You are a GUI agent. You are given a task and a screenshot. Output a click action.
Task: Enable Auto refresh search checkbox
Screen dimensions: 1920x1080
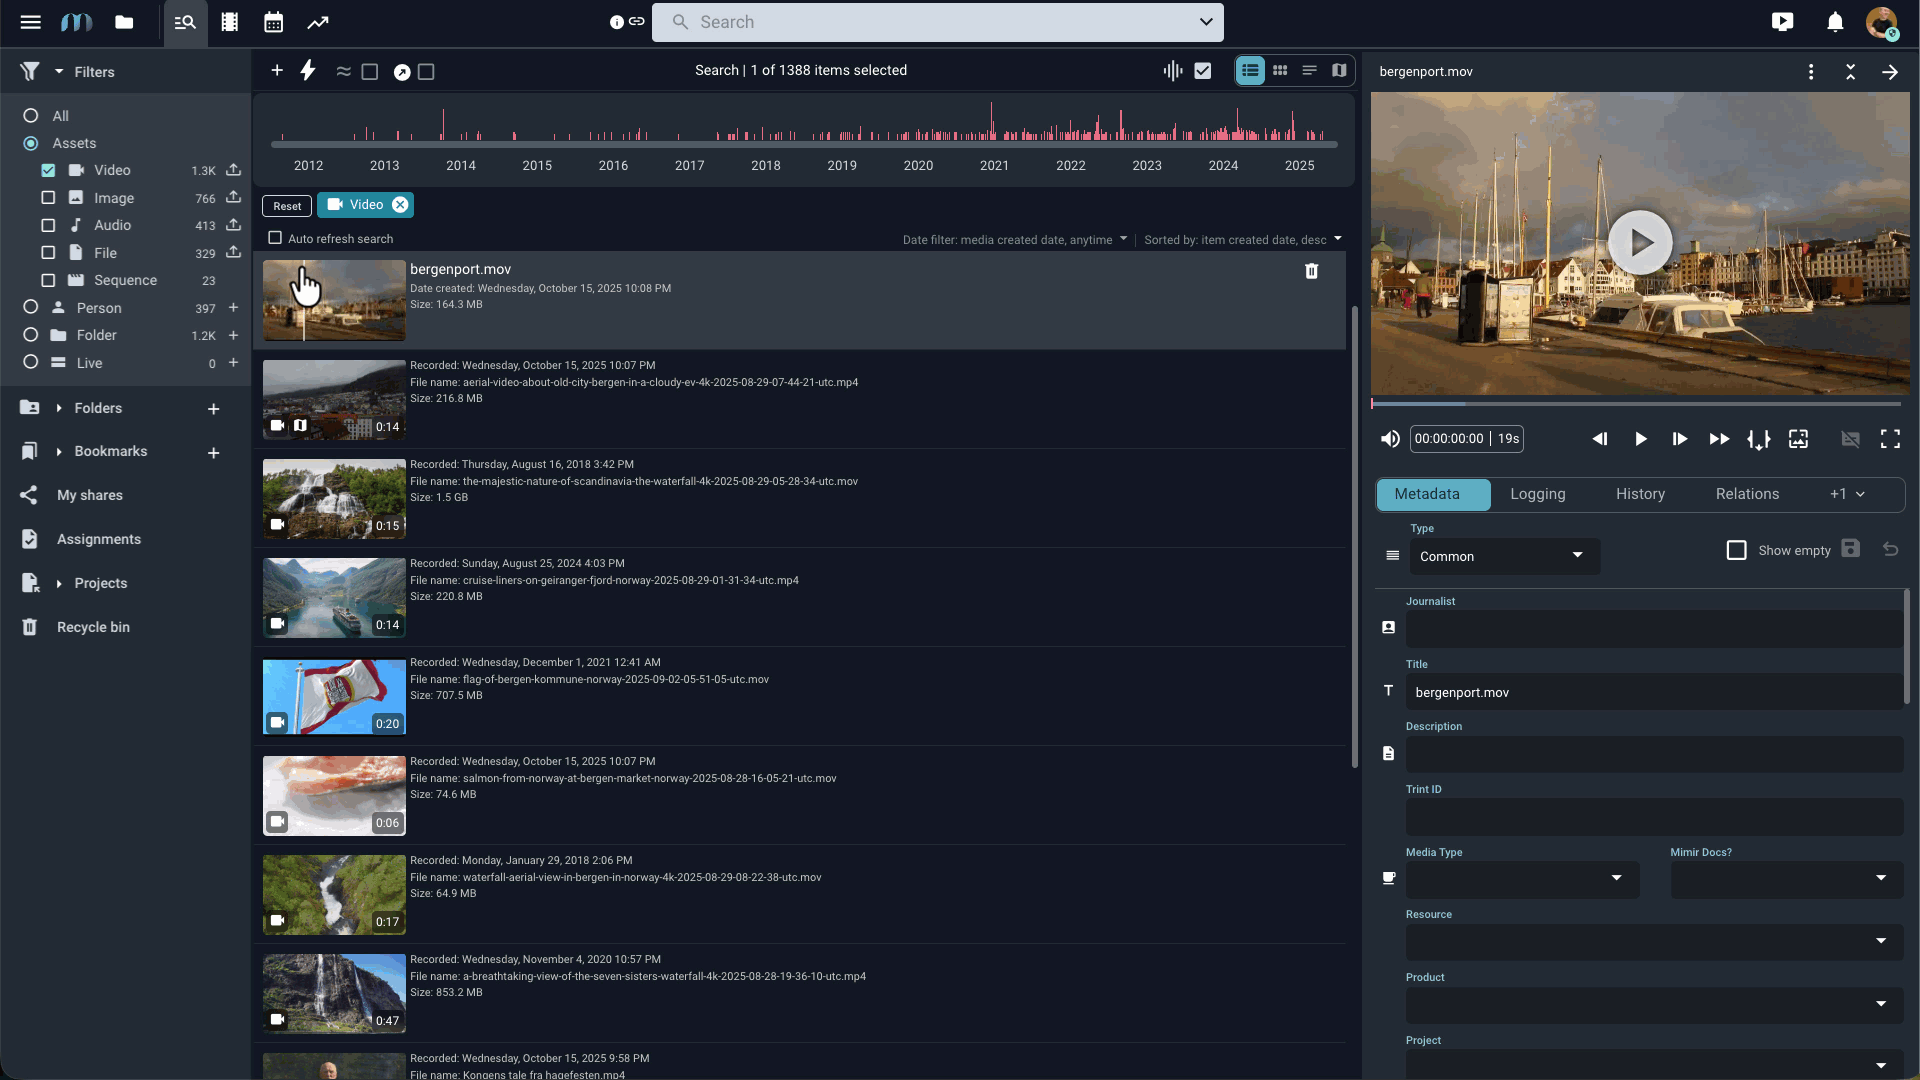pos(275,238)
